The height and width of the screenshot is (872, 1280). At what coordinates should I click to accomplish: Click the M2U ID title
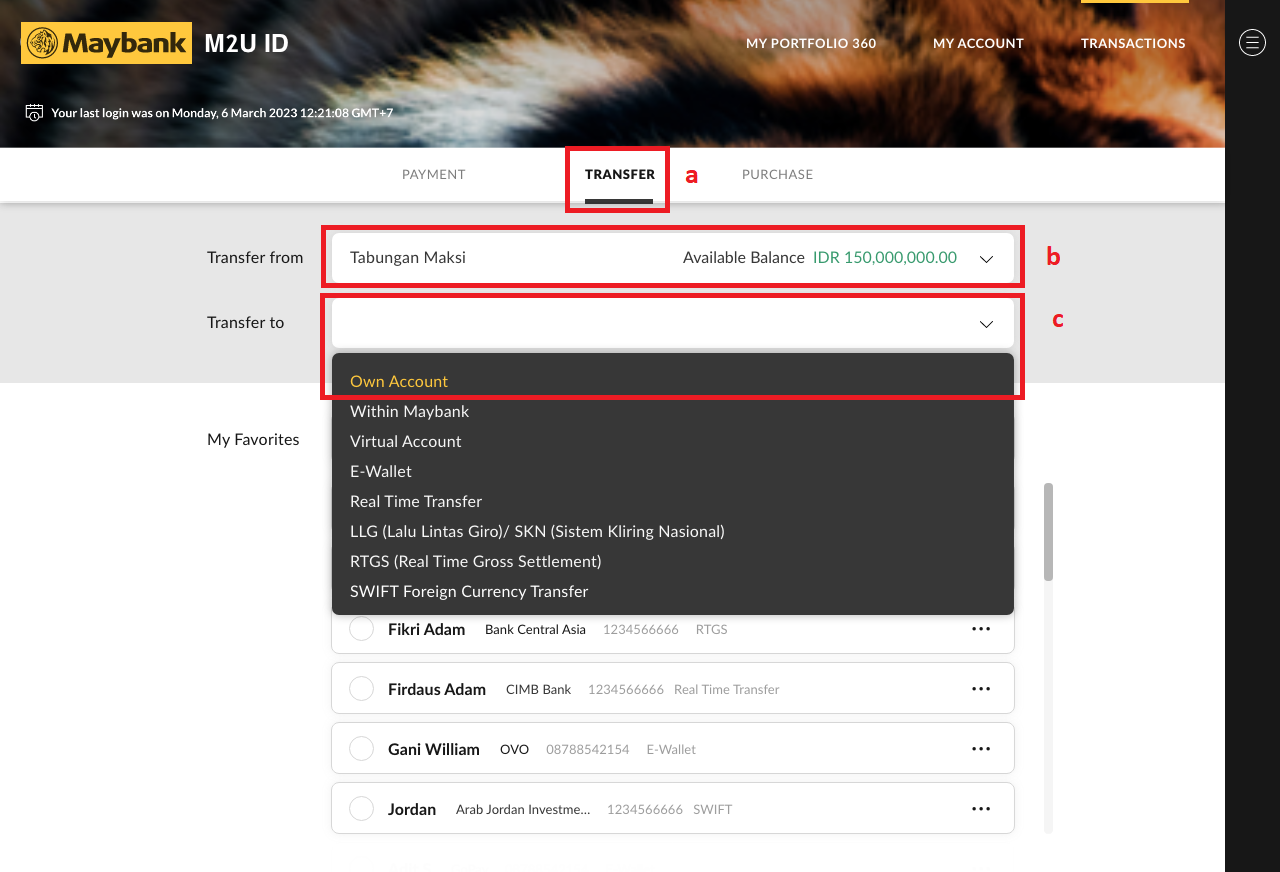tap(246, 43)
